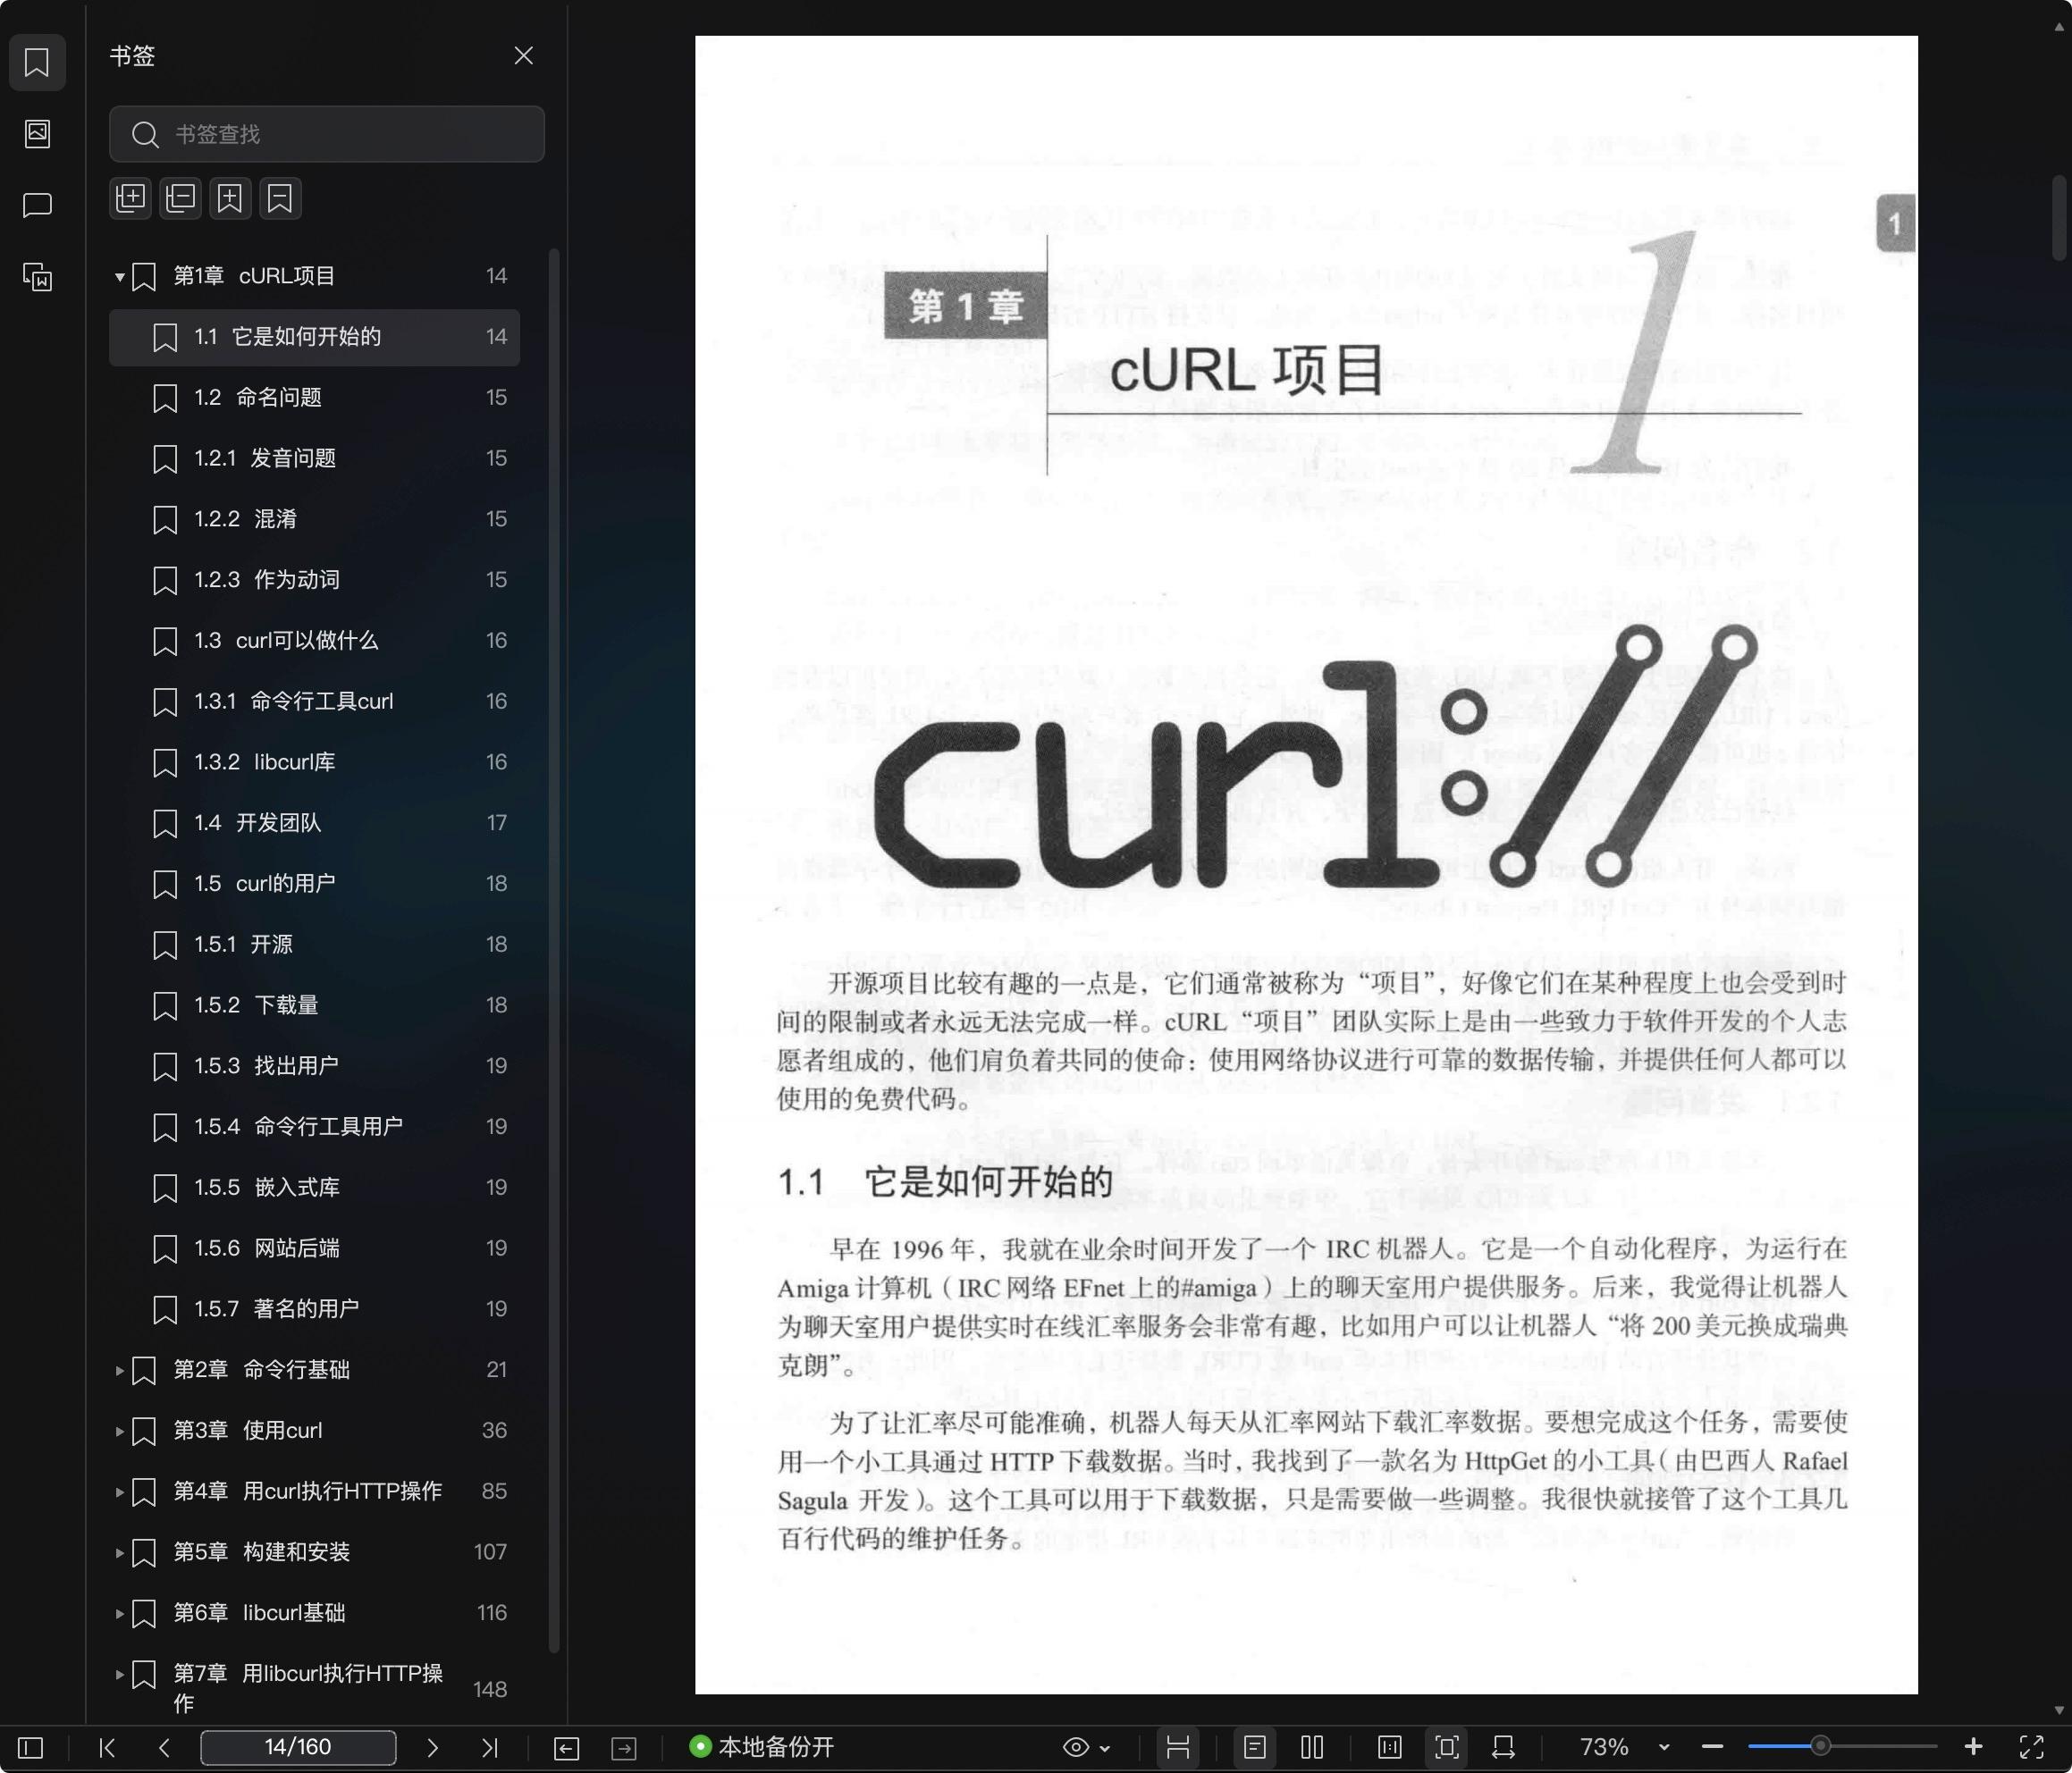Collapse the 第1章 cURL项目 bookmark
The image size is (2072, 1773).
[119, 277]
